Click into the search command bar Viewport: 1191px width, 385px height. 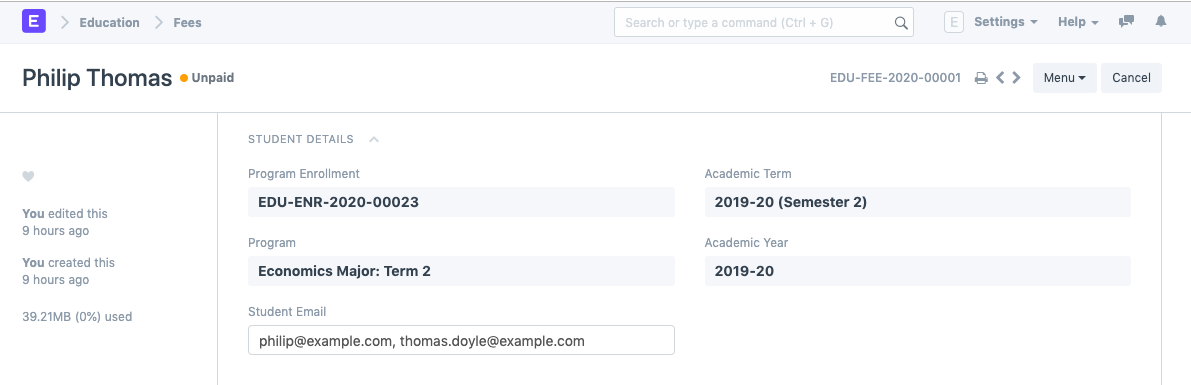coord(763,23)
